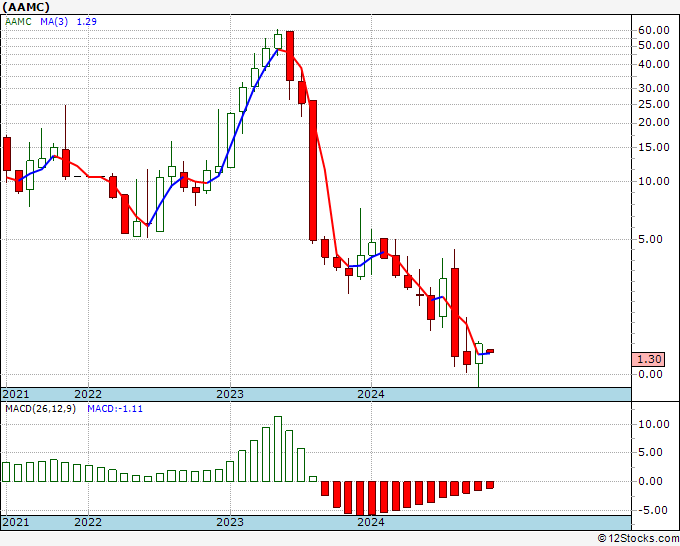Click the MACD 5.00 axis label
680x546 pixels.
[x=651, y=452]
